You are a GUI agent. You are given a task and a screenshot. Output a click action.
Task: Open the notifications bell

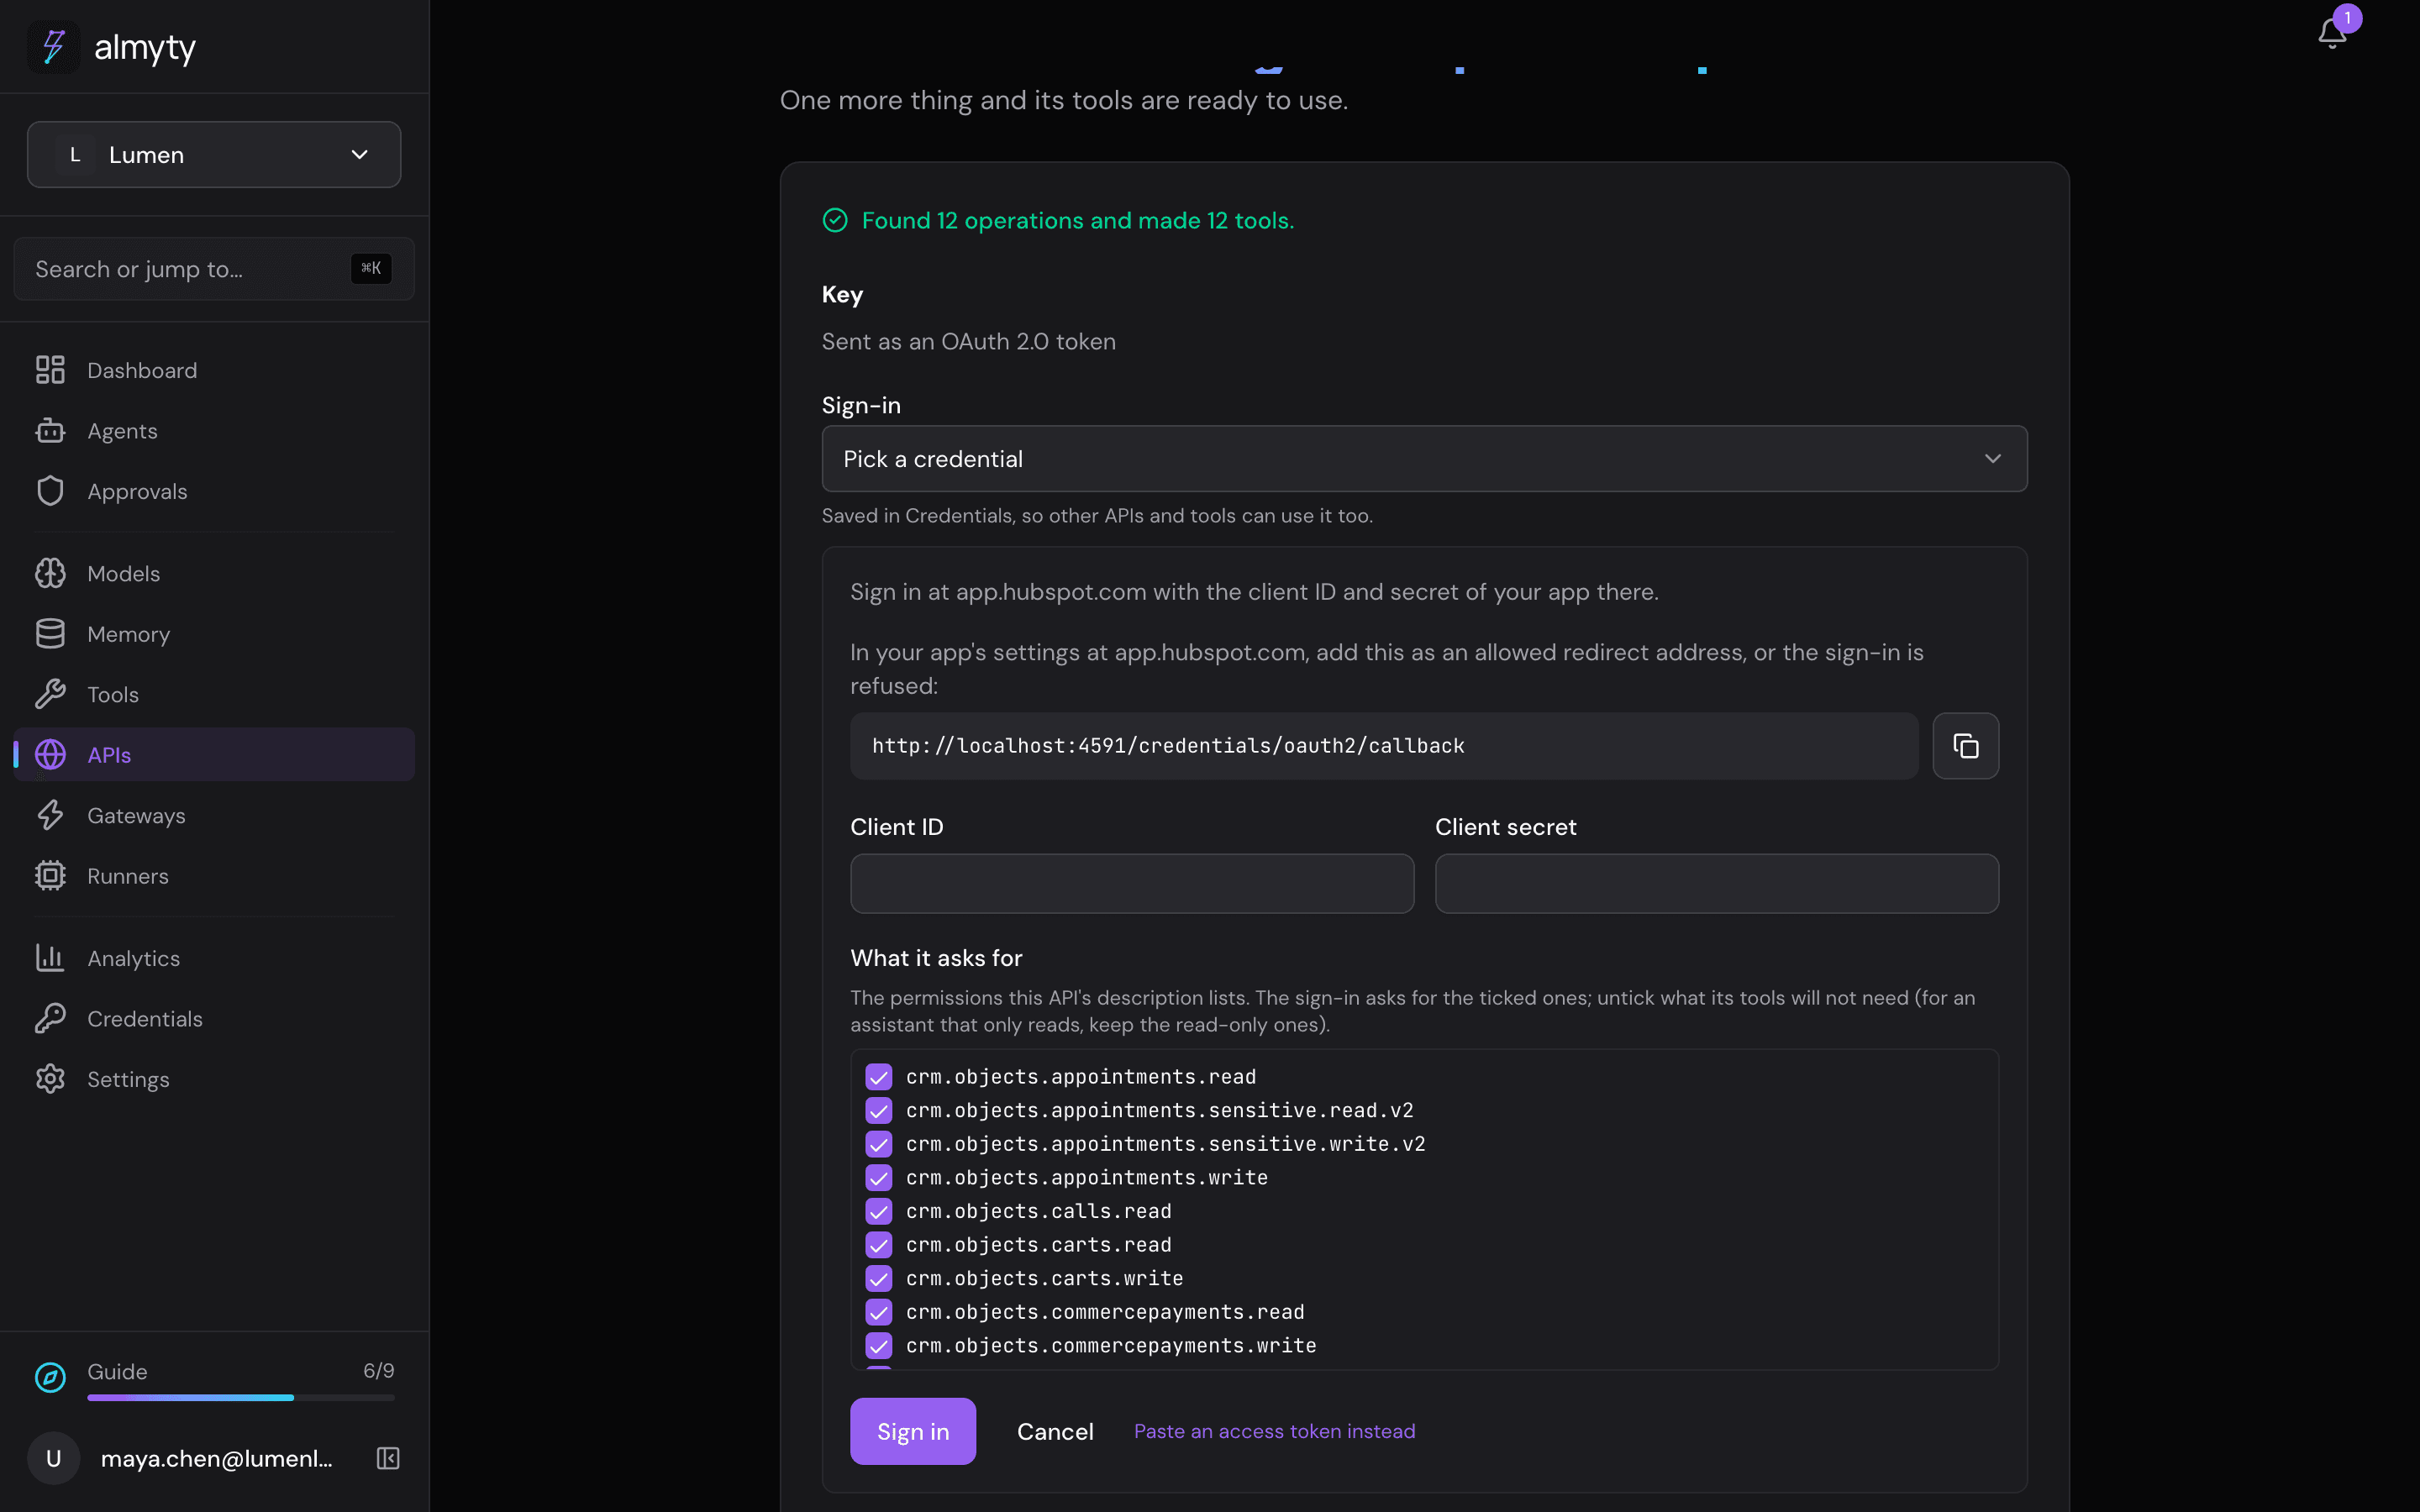2332,33
